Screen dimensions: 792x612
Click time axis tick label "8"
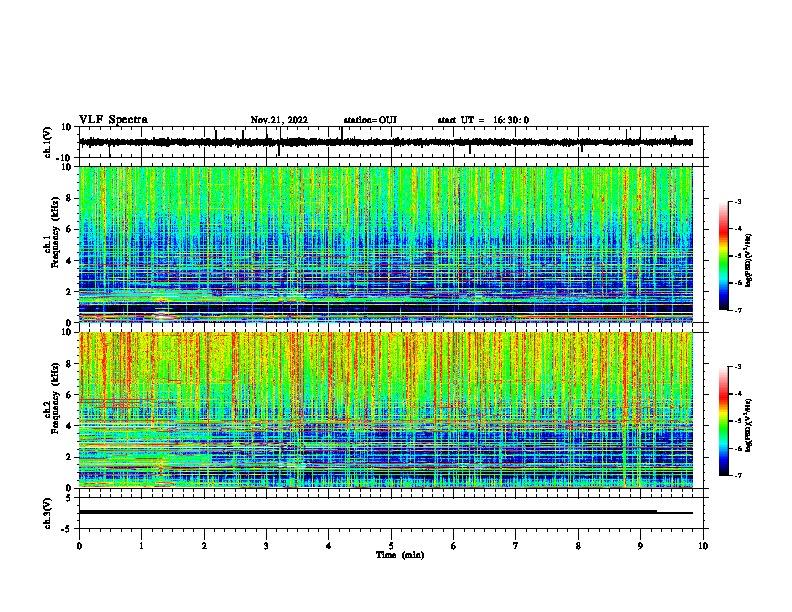click(578, 546)
